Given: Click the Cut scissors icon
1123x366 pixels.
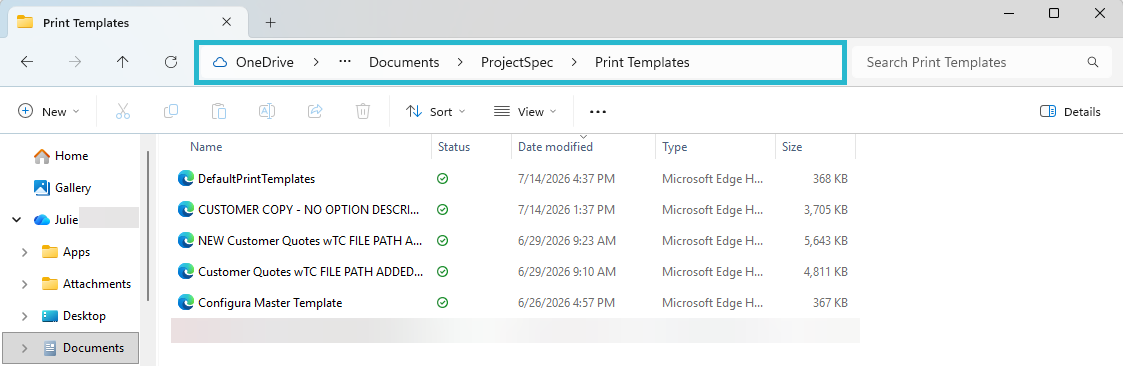Looking at the screenshot, I should 122,111.
